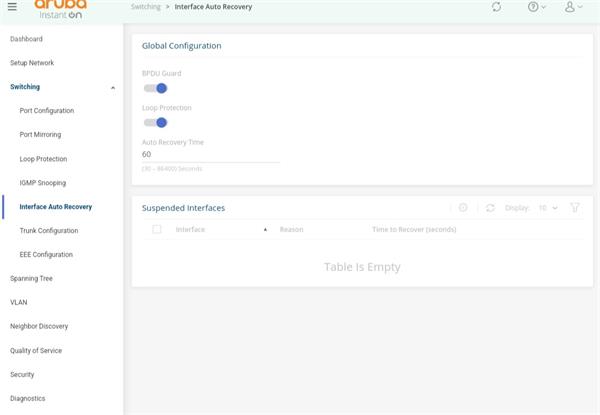600x415 pixels.
Task: Open Neighbor Discovery menu
Action: 39,326
